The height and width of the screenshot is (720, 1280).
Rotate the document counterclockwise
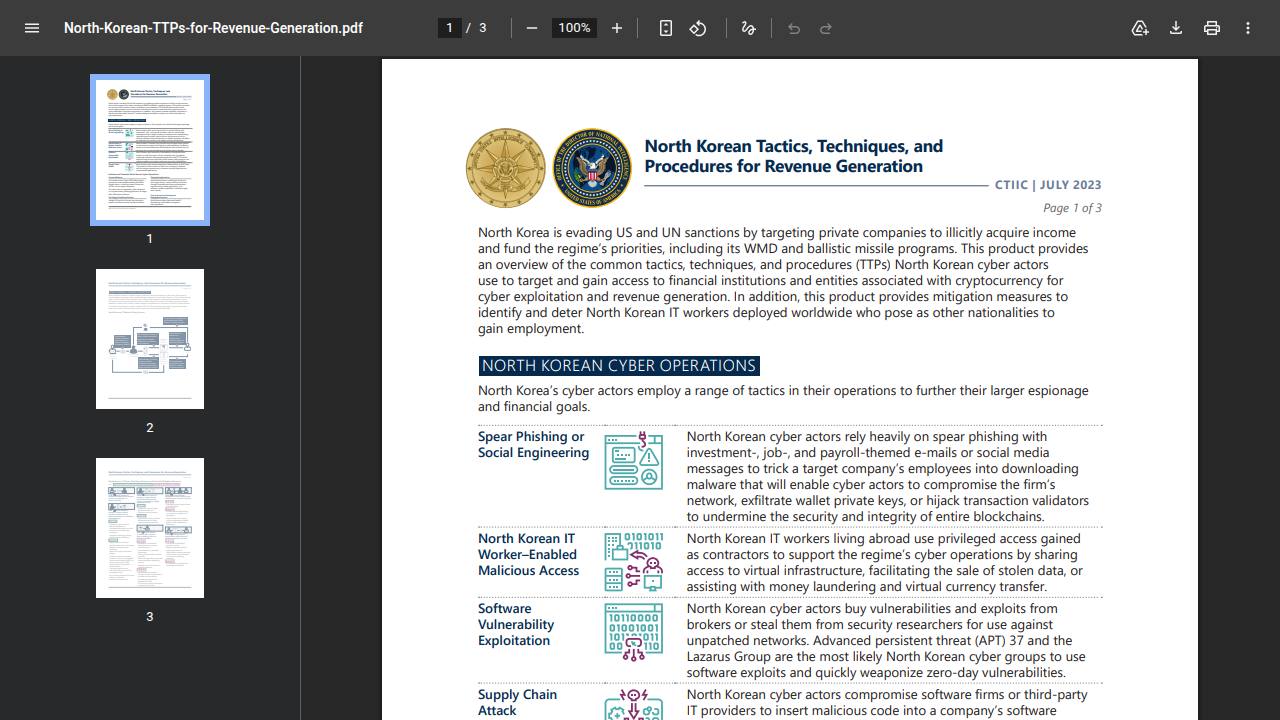pos(698,28)
